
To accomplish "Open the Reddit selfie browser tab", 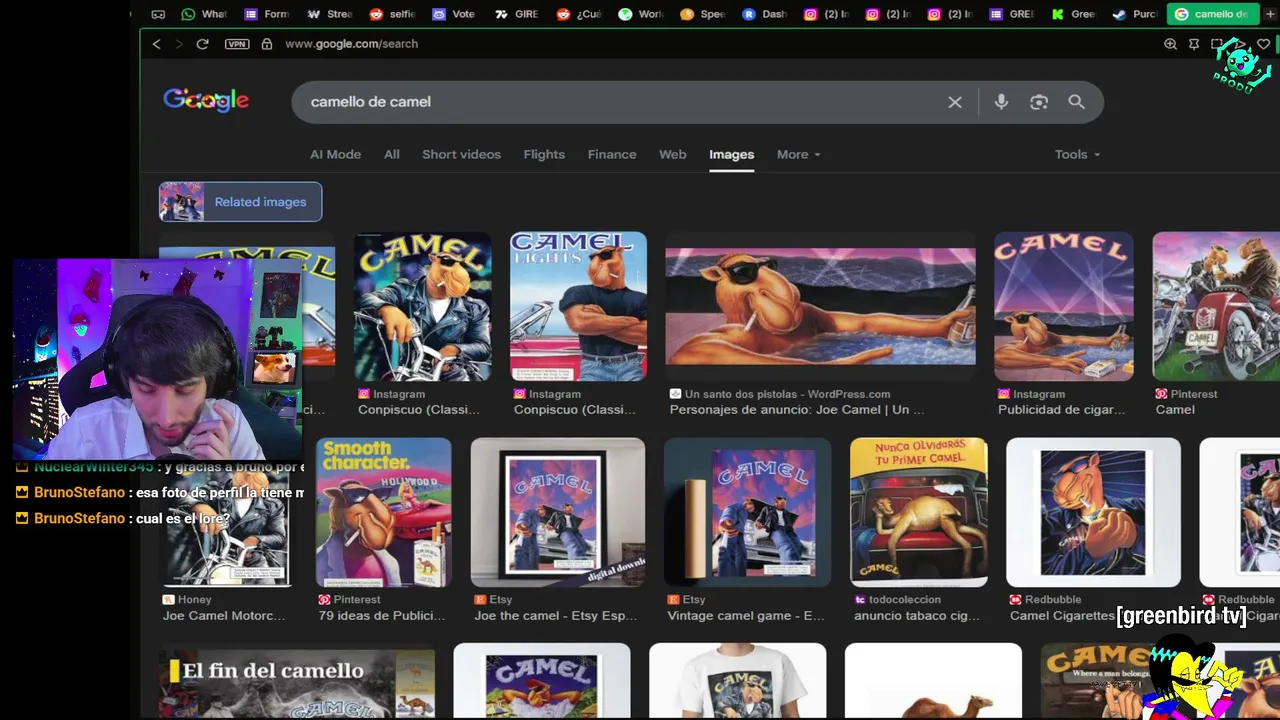I will [x=392, y=14].
